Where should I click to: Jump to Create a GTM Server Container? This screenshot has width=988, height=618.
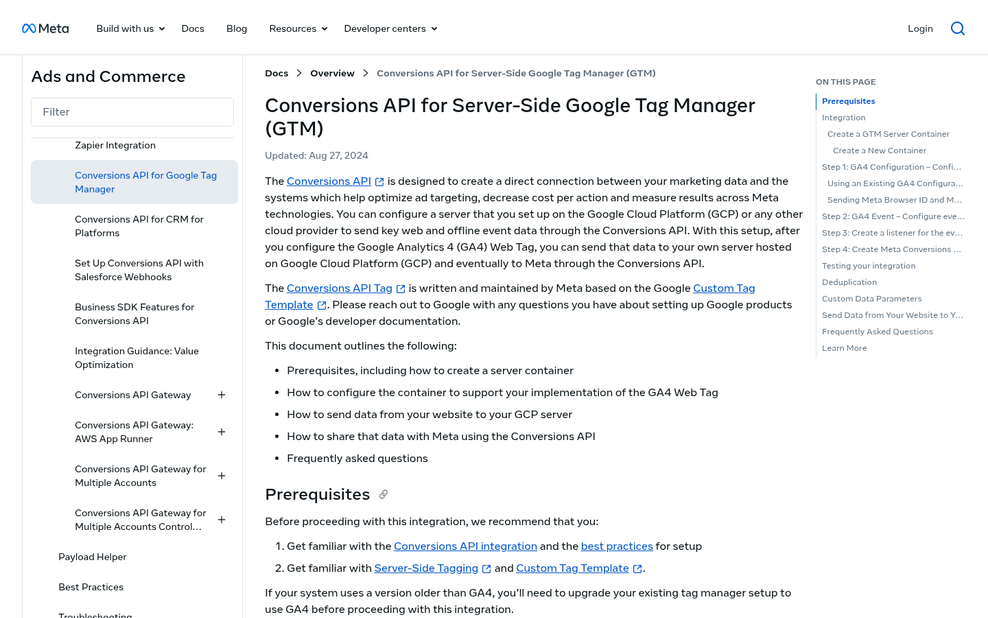[888, 134]
